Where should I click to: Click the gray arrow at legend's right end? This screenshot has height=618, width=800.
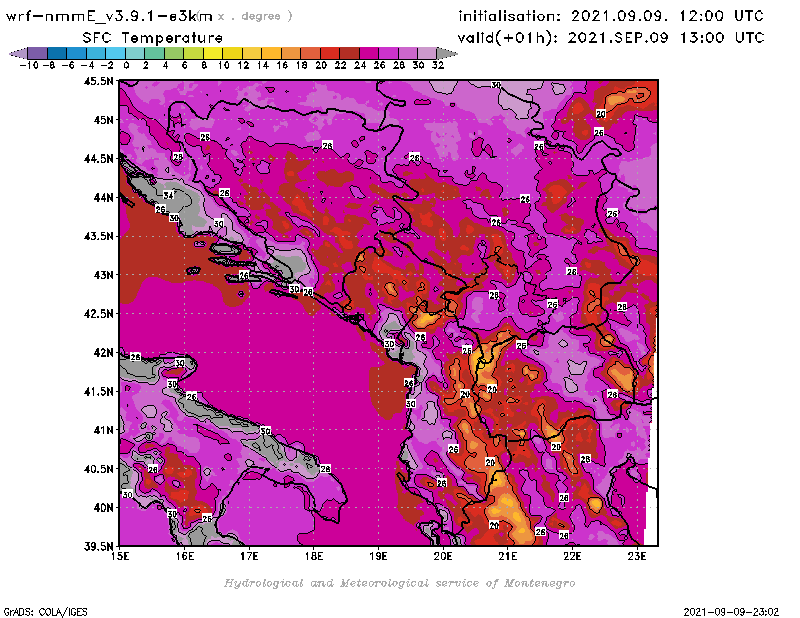446,53
